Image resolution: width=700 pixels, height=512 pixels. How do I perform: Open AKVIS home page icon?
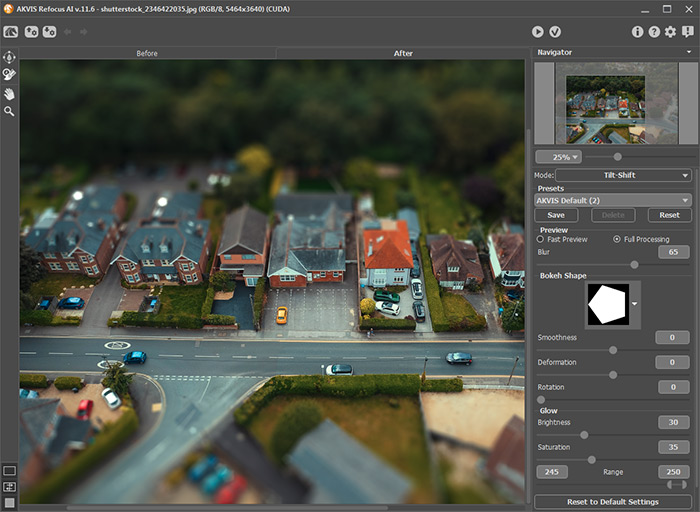(x=11, y=32)
